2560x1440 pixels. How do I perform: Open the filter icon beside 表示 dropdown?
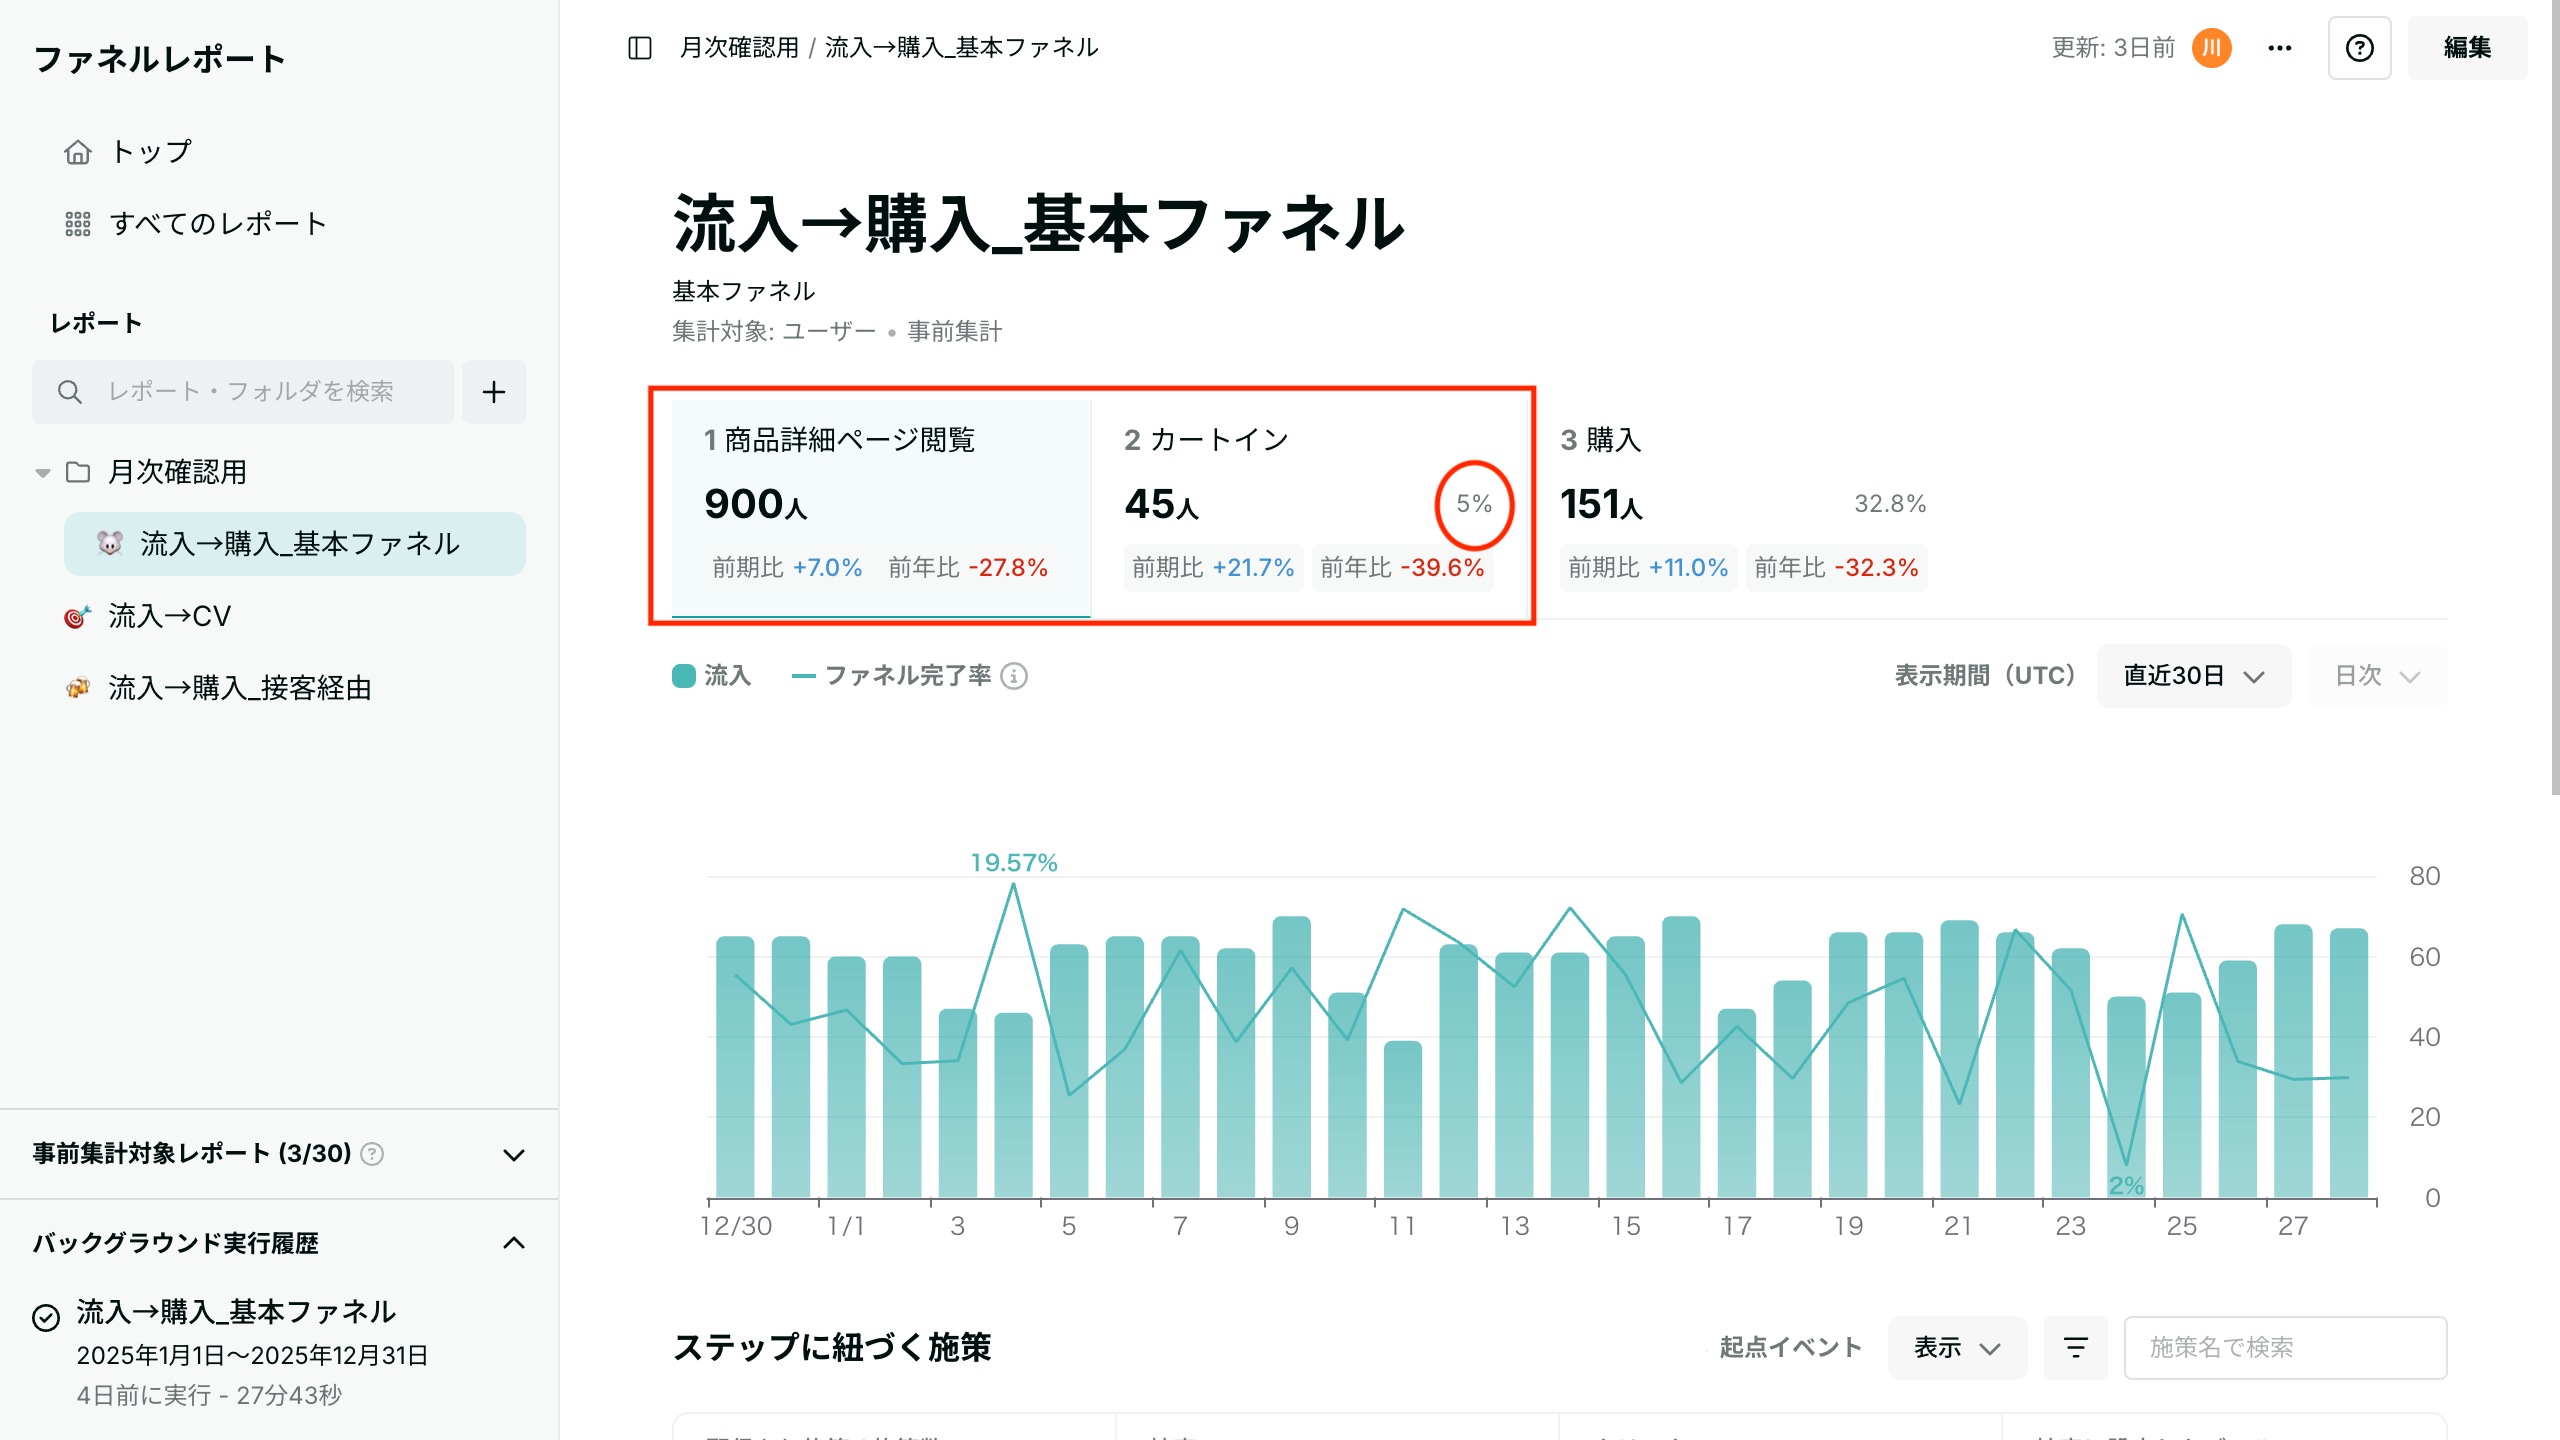click(x=2075, y=1348)
